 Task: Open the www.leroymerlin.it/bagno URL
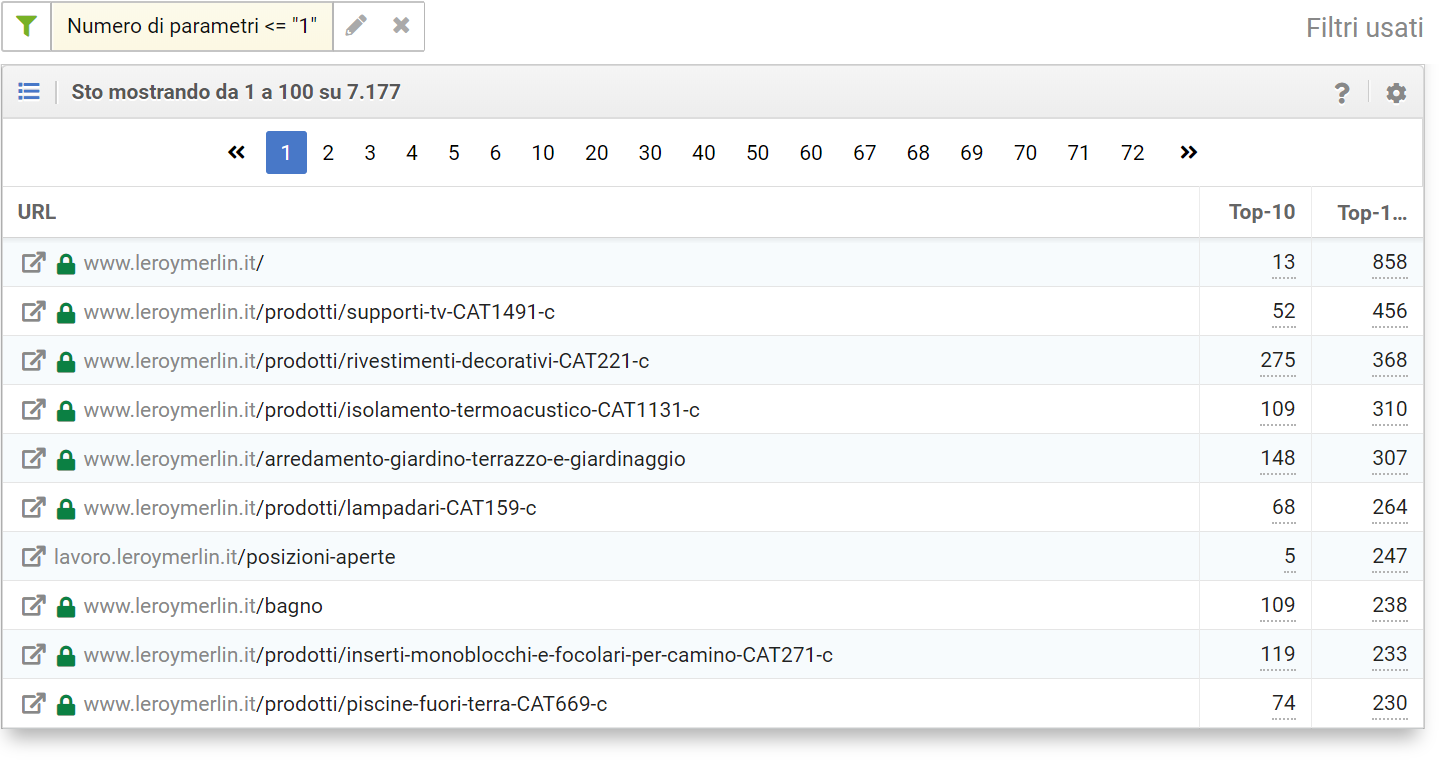click(203, 606)
